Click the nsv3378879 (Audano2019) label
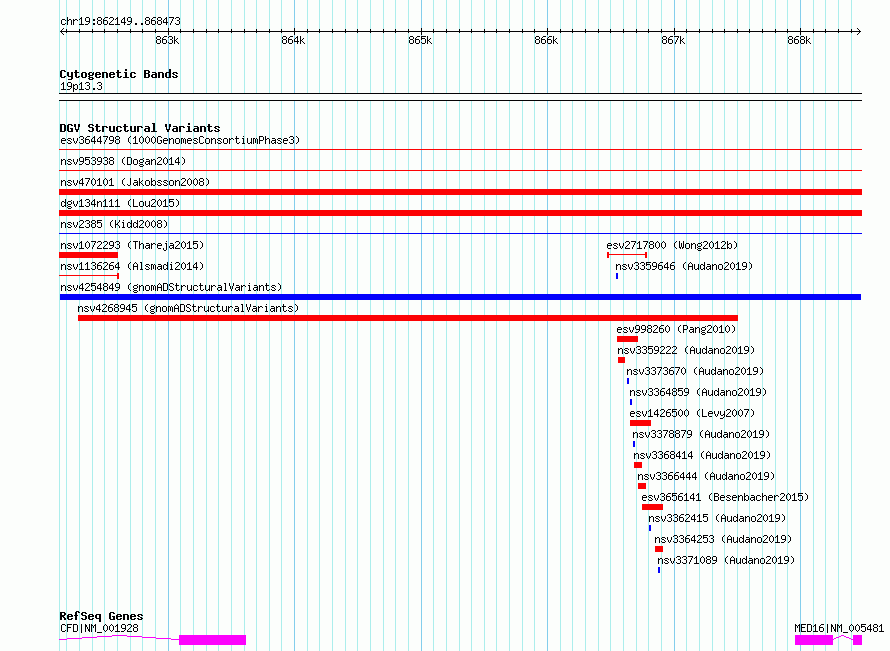 coord(701,434)
